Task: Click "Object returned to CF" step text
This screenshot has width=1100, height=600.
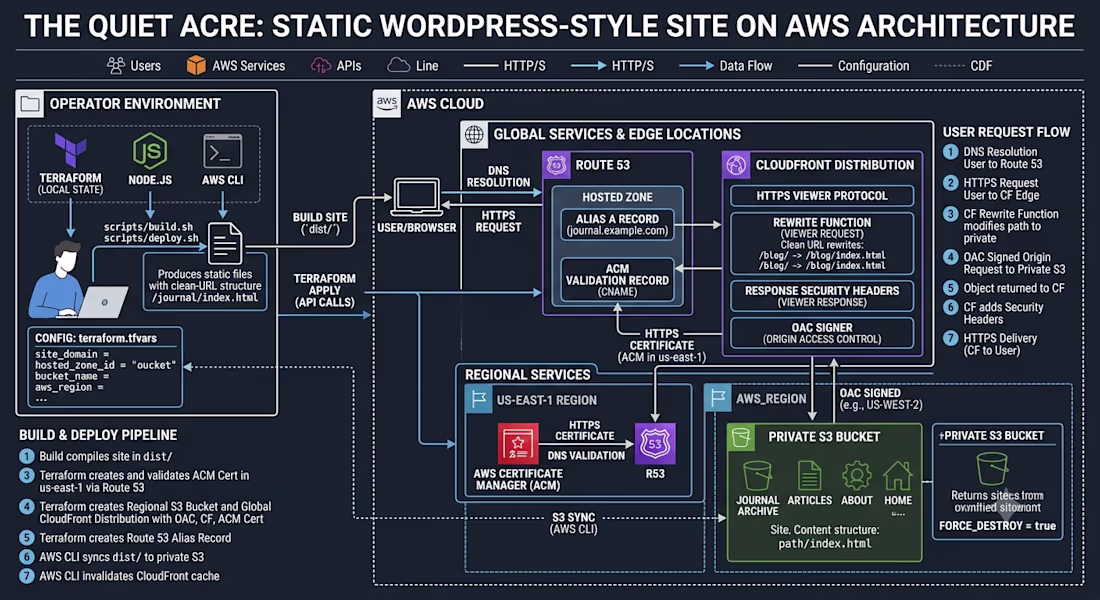Action: pos(1014,288)
